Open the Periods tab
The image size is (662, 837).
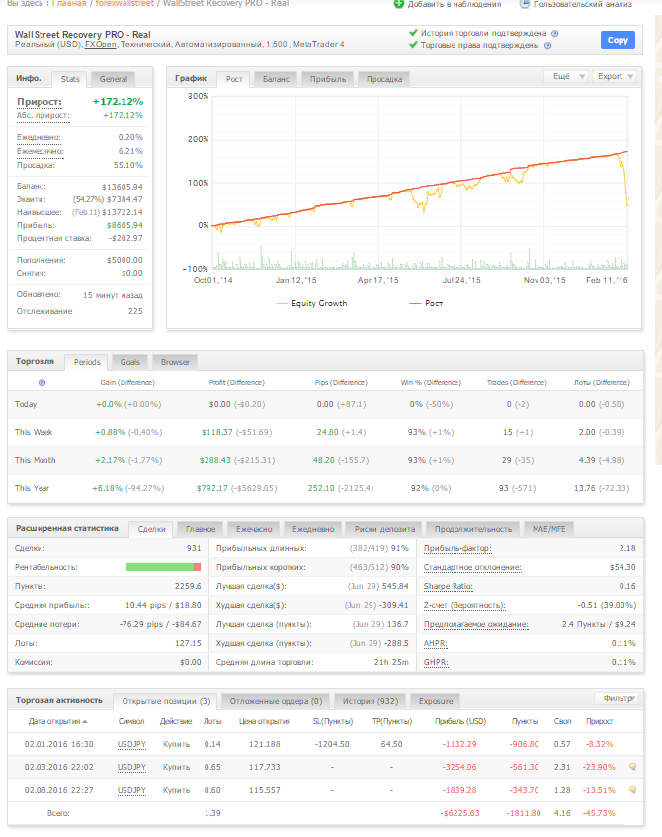87,362
